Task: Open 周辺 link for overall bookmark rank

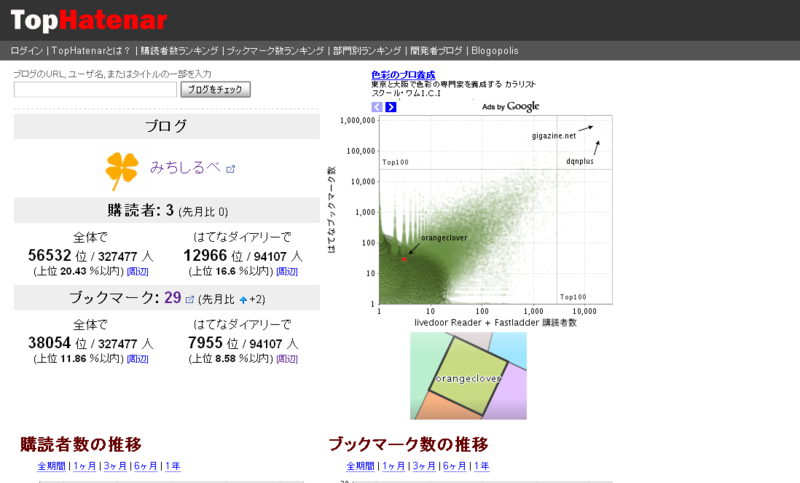Action: [137, 359]
